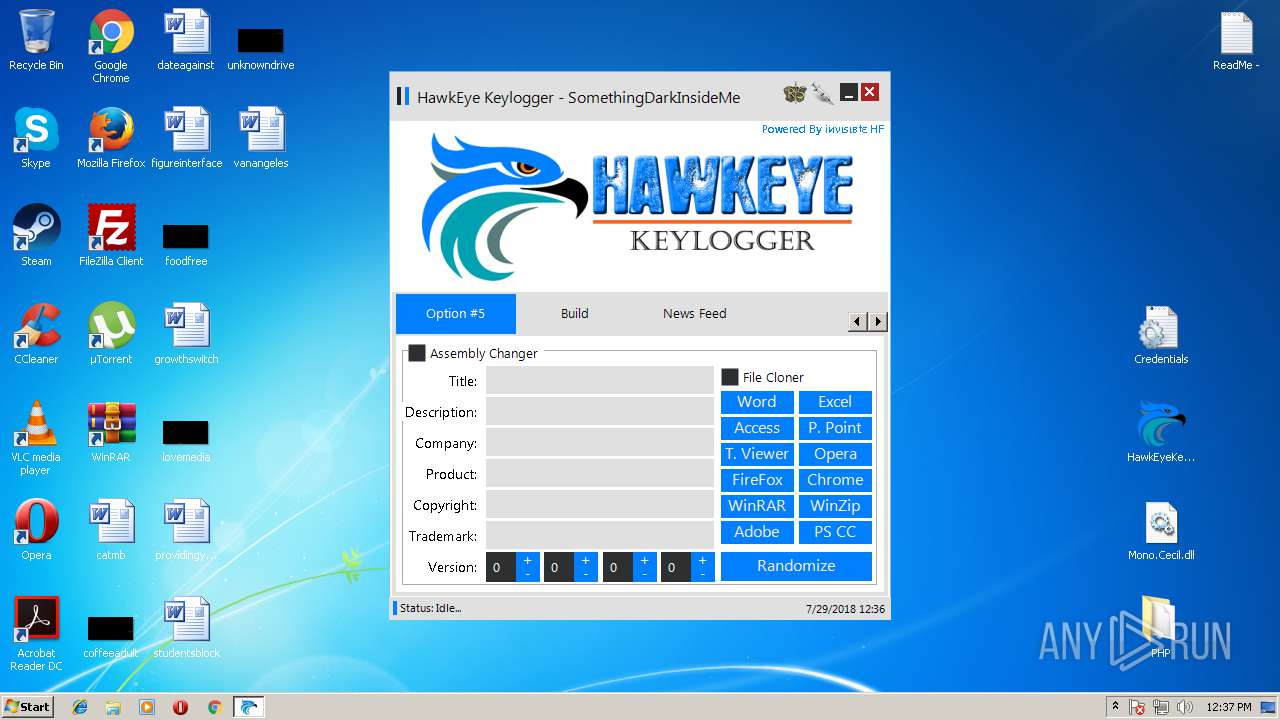Image resolution: width=1280 pixels, height=720 pixels.
Task: Click the syringe icon in HawkEye title bar
Action: pyautogui.click(x=822, y=93)
